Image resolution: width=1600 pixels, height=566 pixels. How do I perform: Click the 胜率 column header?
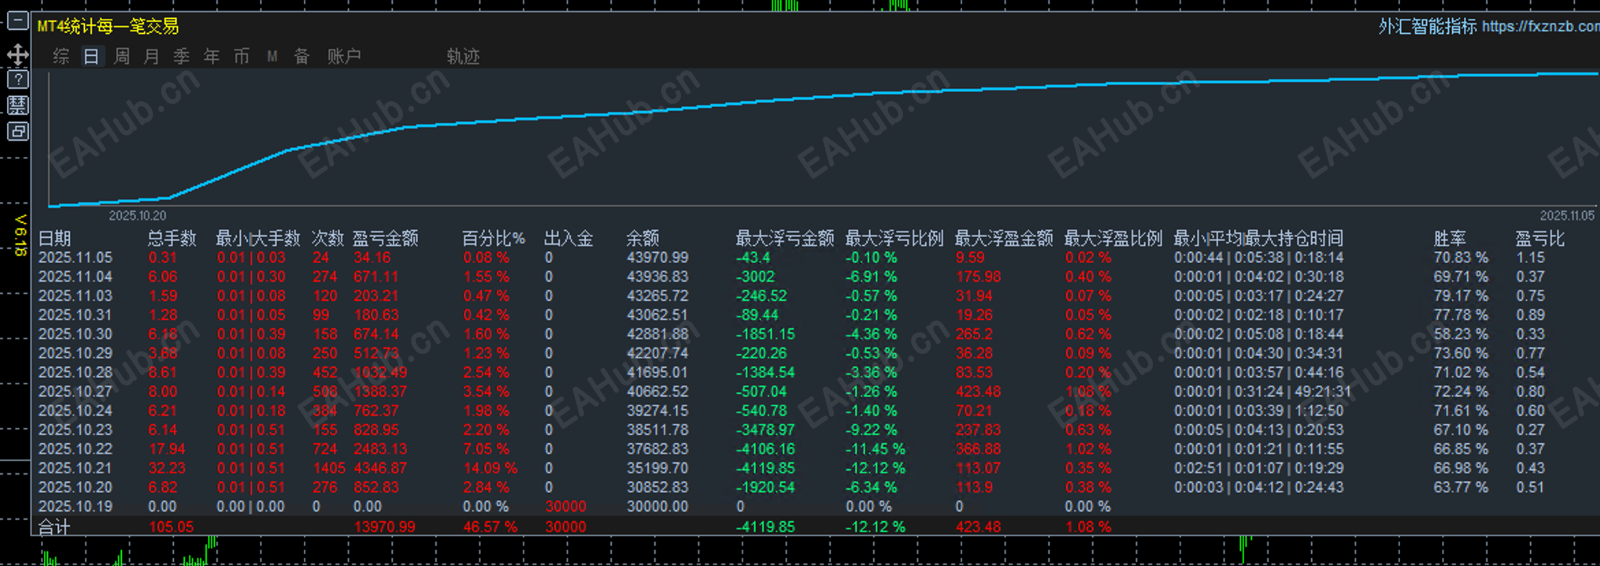tap(1450, 238)
